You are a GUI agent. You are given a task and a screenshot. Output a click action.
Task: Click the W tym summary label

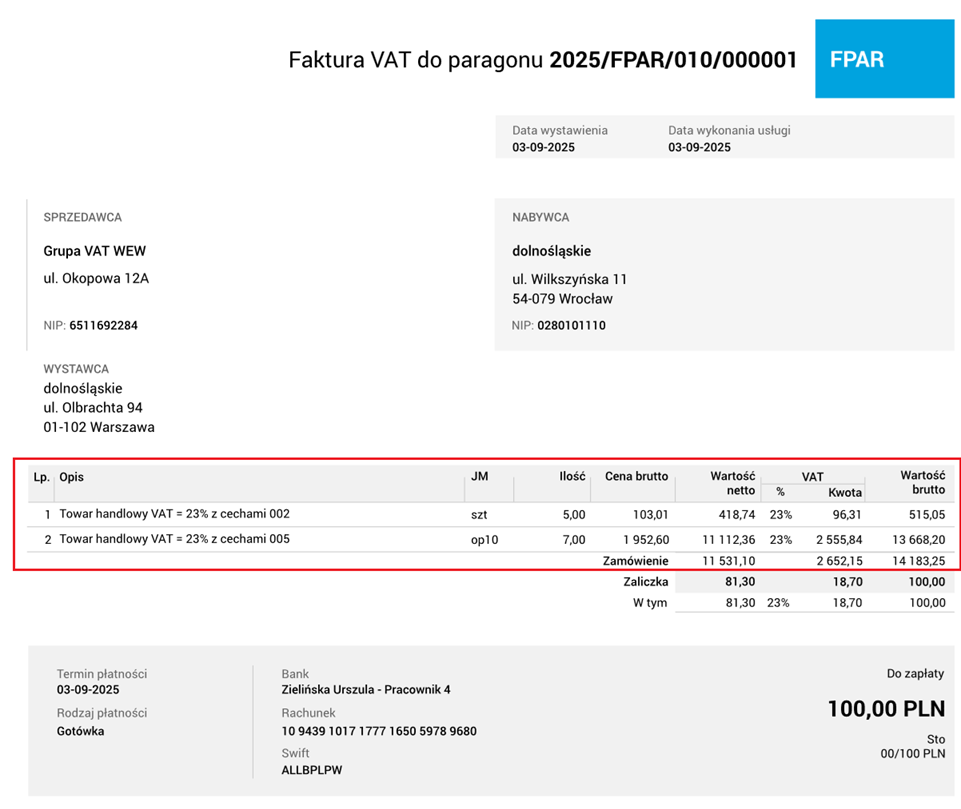coord(650,603)
